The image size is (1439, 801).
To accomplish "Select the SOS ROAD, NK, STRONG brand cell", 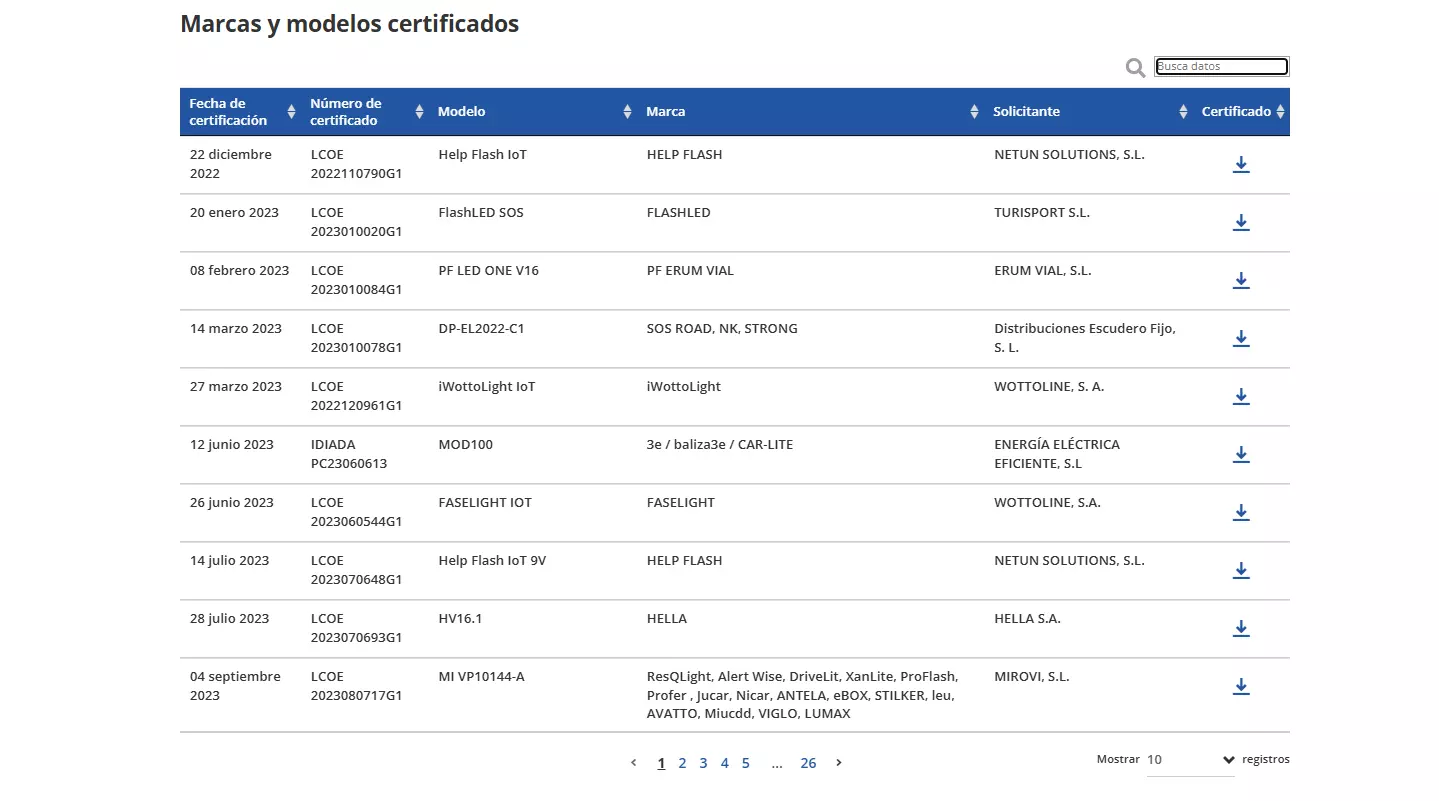I will click(x=722, y=329).
